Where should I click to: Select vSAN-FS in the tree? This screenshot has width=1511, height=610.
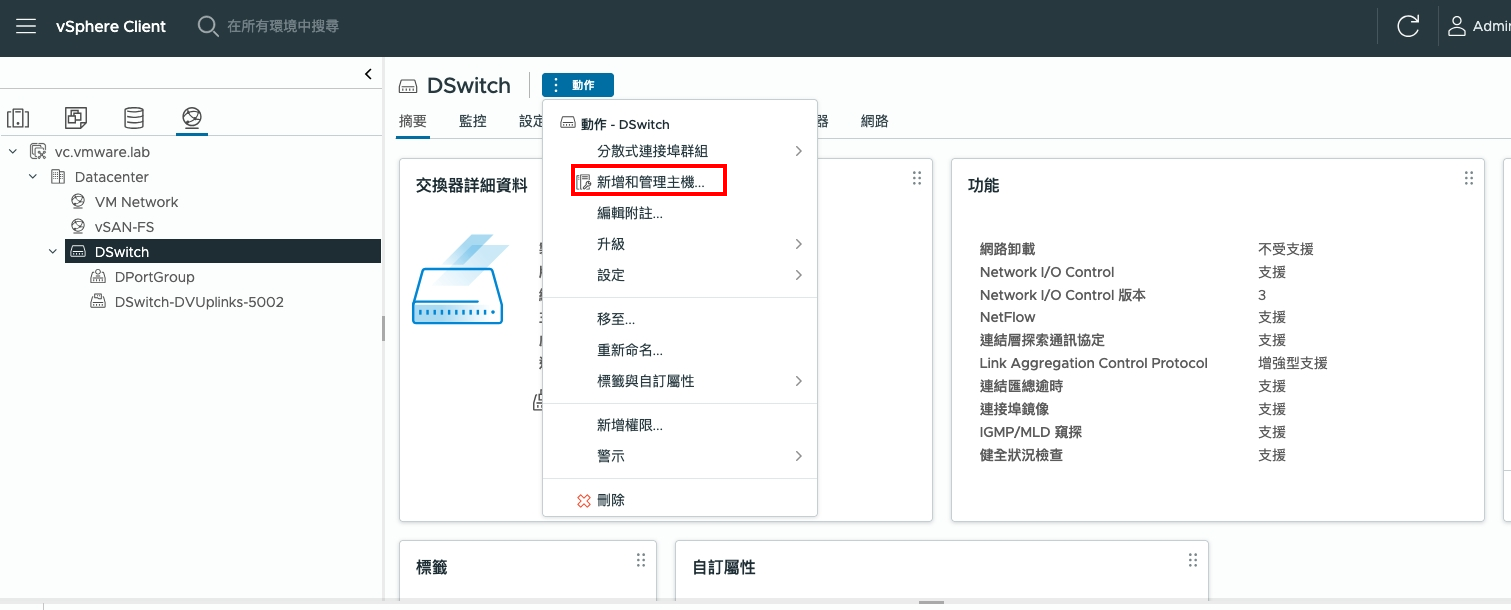[124, 227]
